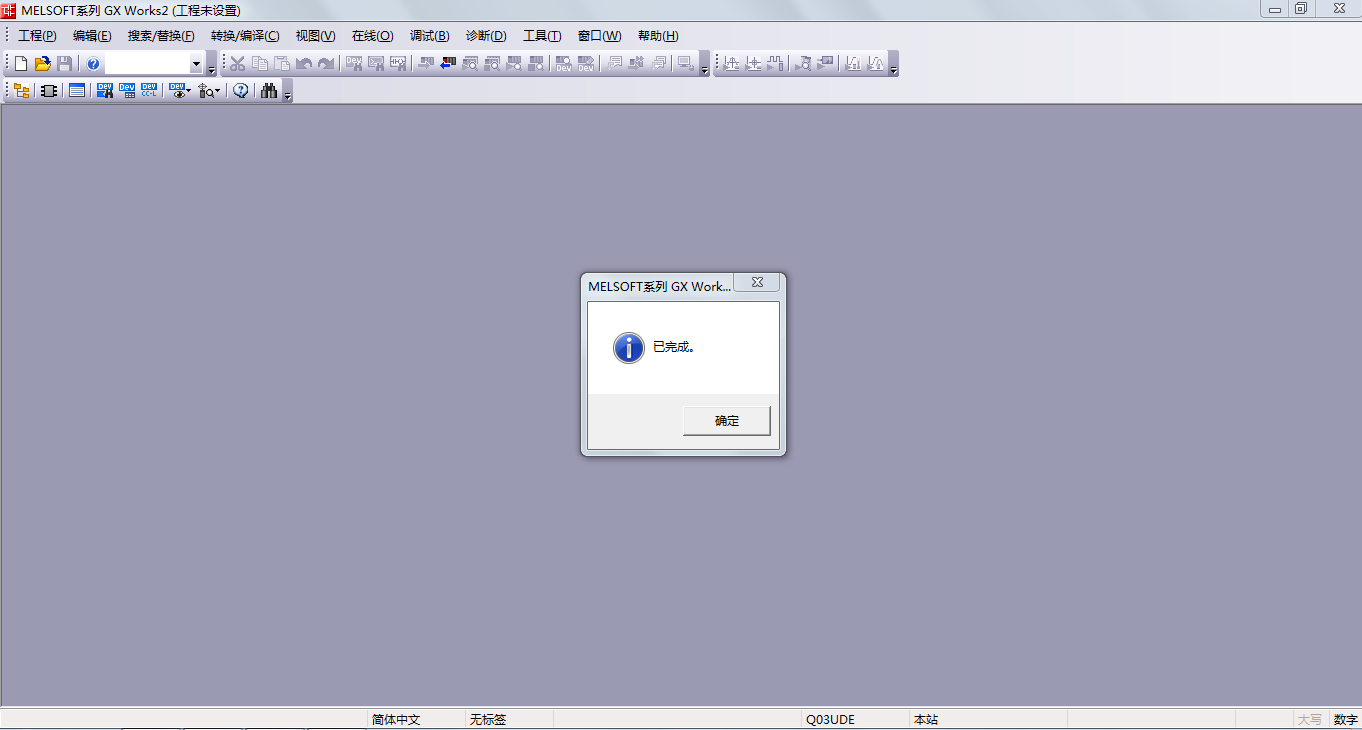The width and height of the screenshot is (1362, 730).
Task: Click the 简体中文 status bar field
Action: 396,720
